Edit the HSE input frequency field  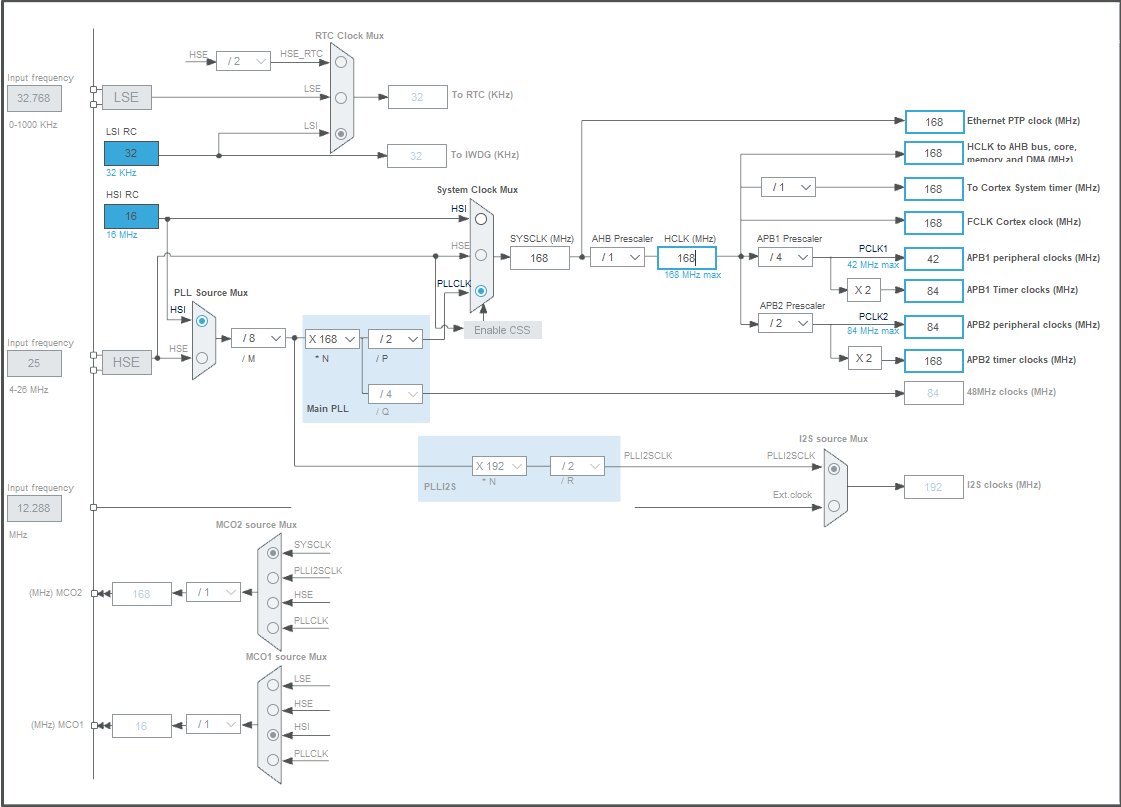pyautogui.click(x=35, y=363)
